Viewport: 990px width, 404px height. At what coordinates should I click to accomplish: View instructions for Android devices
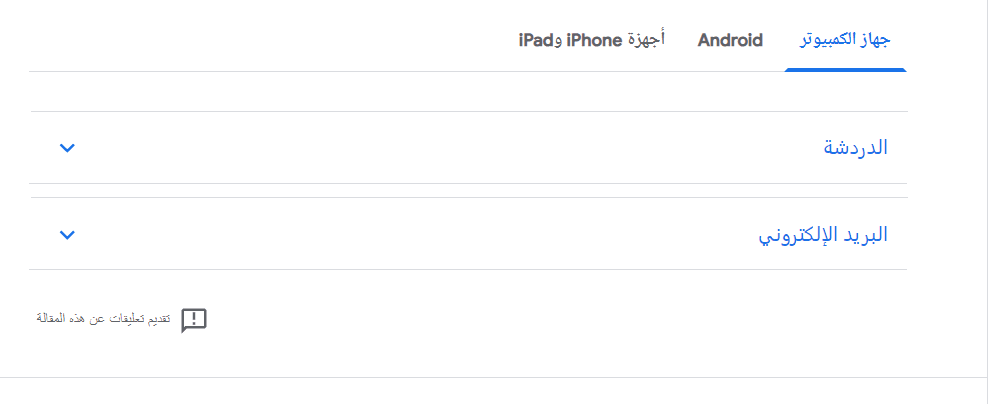730,41
